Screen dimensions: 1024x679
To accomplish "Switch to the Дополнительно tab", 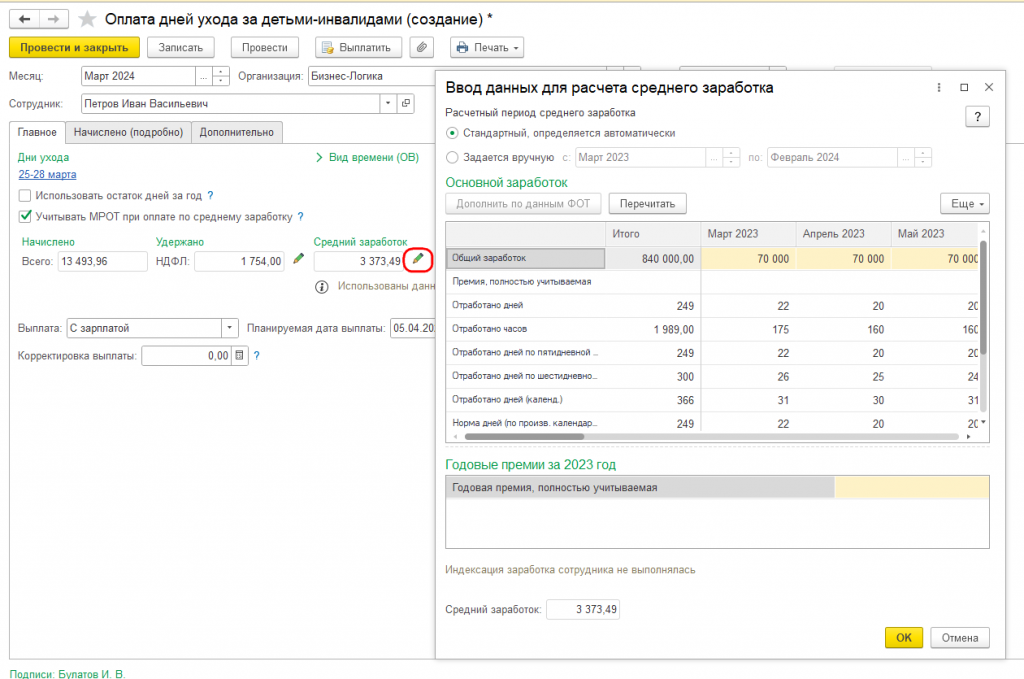I will (237, 132).
